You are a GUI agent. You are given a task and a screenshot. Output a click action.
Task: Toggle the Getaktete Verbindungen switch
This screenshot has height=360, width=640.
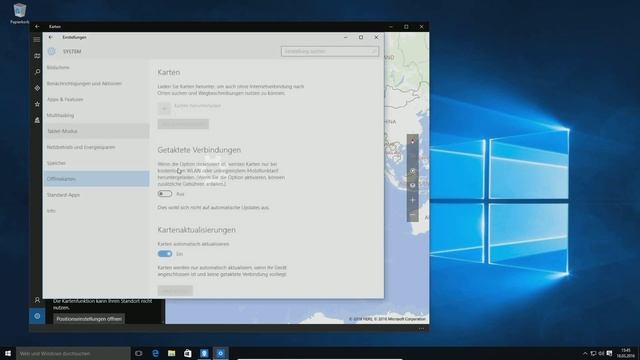click(x=165, y=194)
